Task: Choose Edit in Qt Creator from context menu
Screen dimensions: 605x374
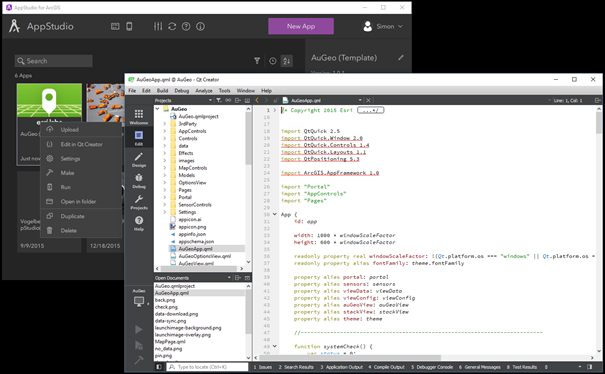Action: (x=81, y=144)
